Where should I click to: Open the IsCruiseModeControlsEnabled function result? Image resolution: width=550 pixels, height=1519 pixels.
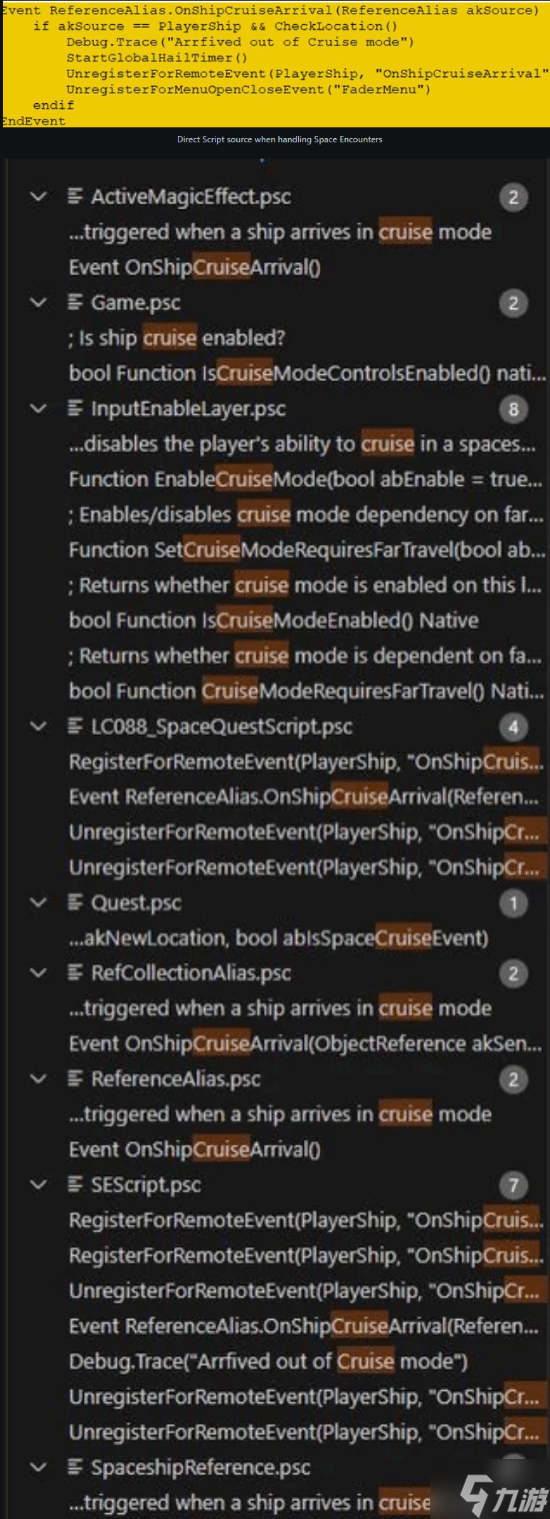tap(308, 373)
